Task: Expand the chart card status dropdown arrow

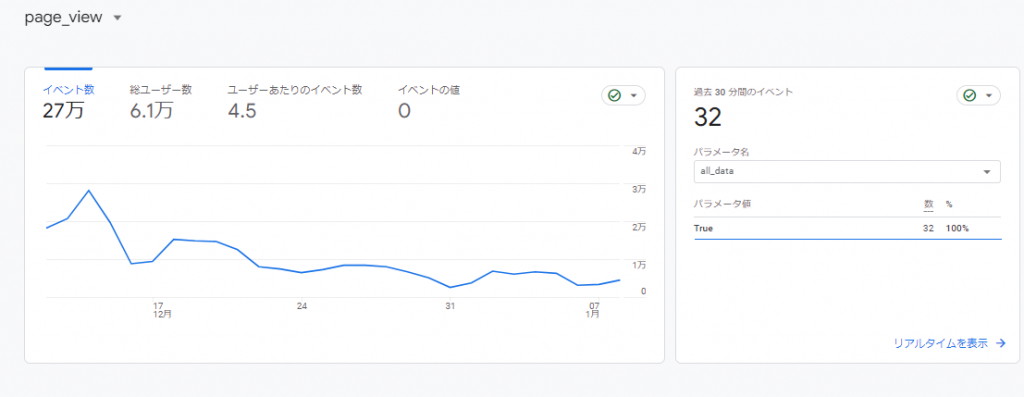Action: coord(633,96)
